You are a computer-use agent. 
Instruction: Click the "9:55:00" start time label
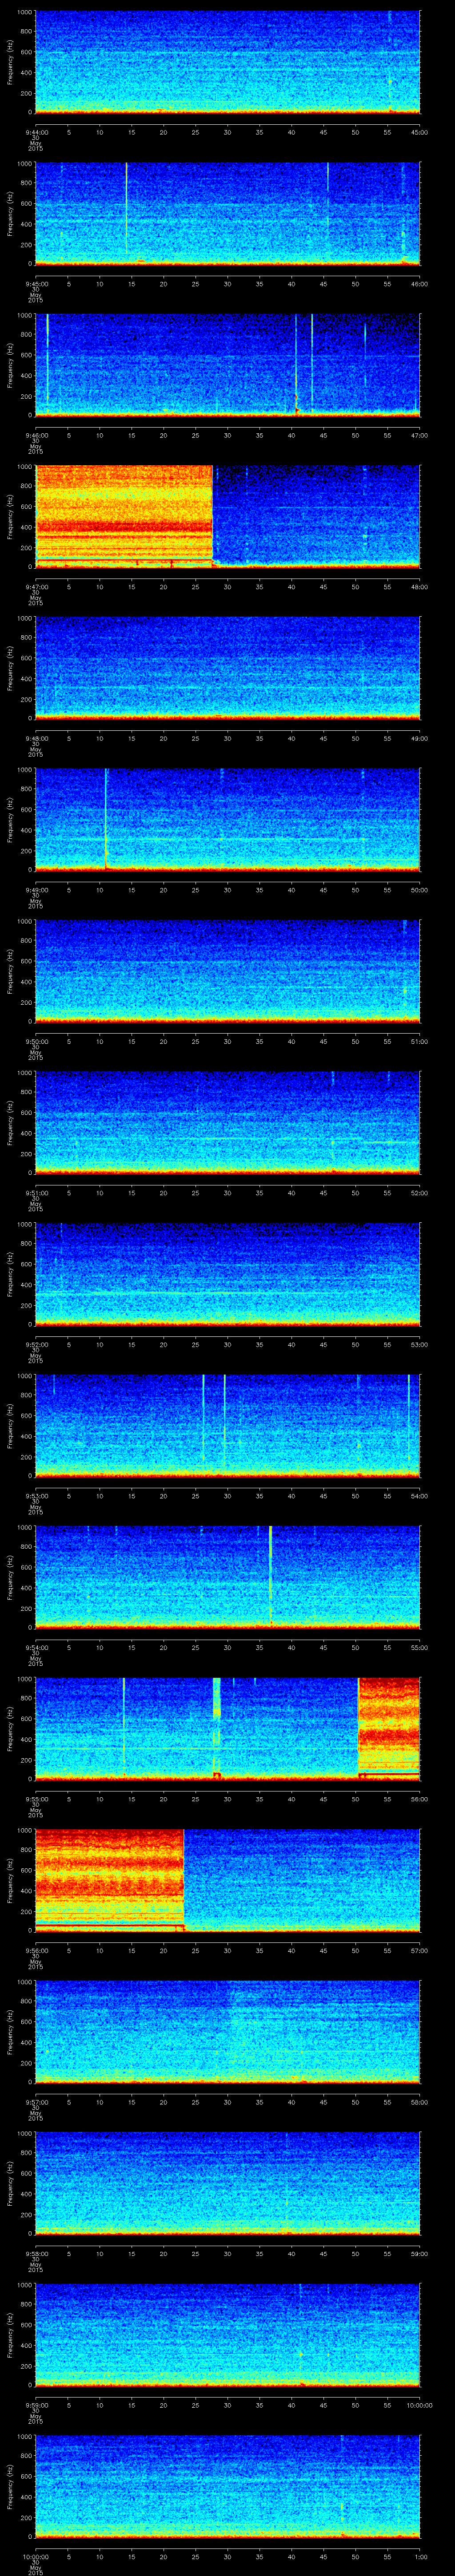36,1799
